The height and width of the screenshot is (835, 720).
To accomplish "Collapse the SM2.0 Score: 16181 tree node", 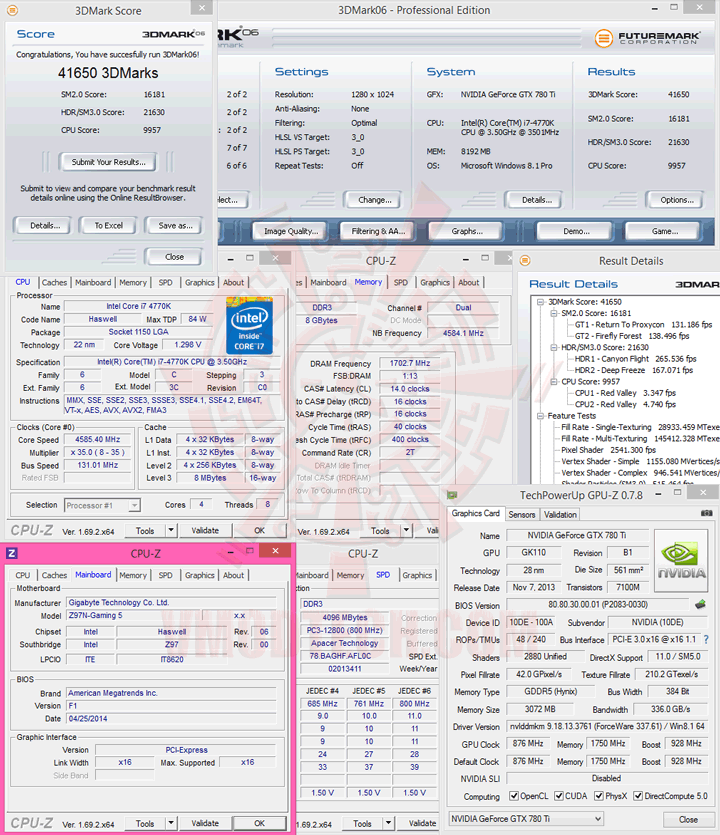I will (553, 313).
